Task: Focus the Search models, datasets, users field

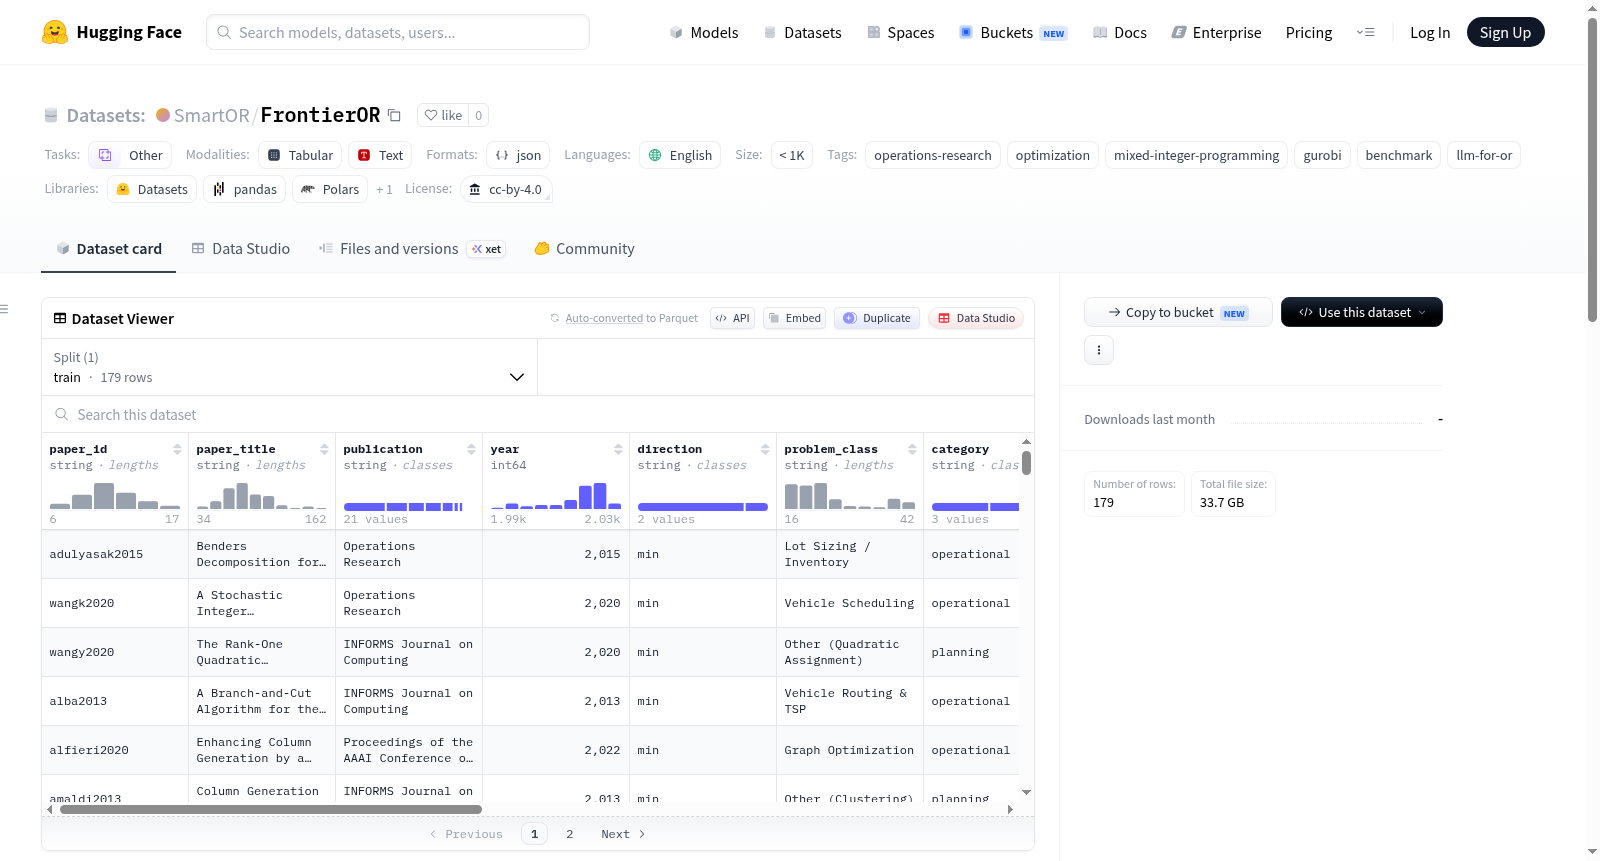Action: coord(398,32)
